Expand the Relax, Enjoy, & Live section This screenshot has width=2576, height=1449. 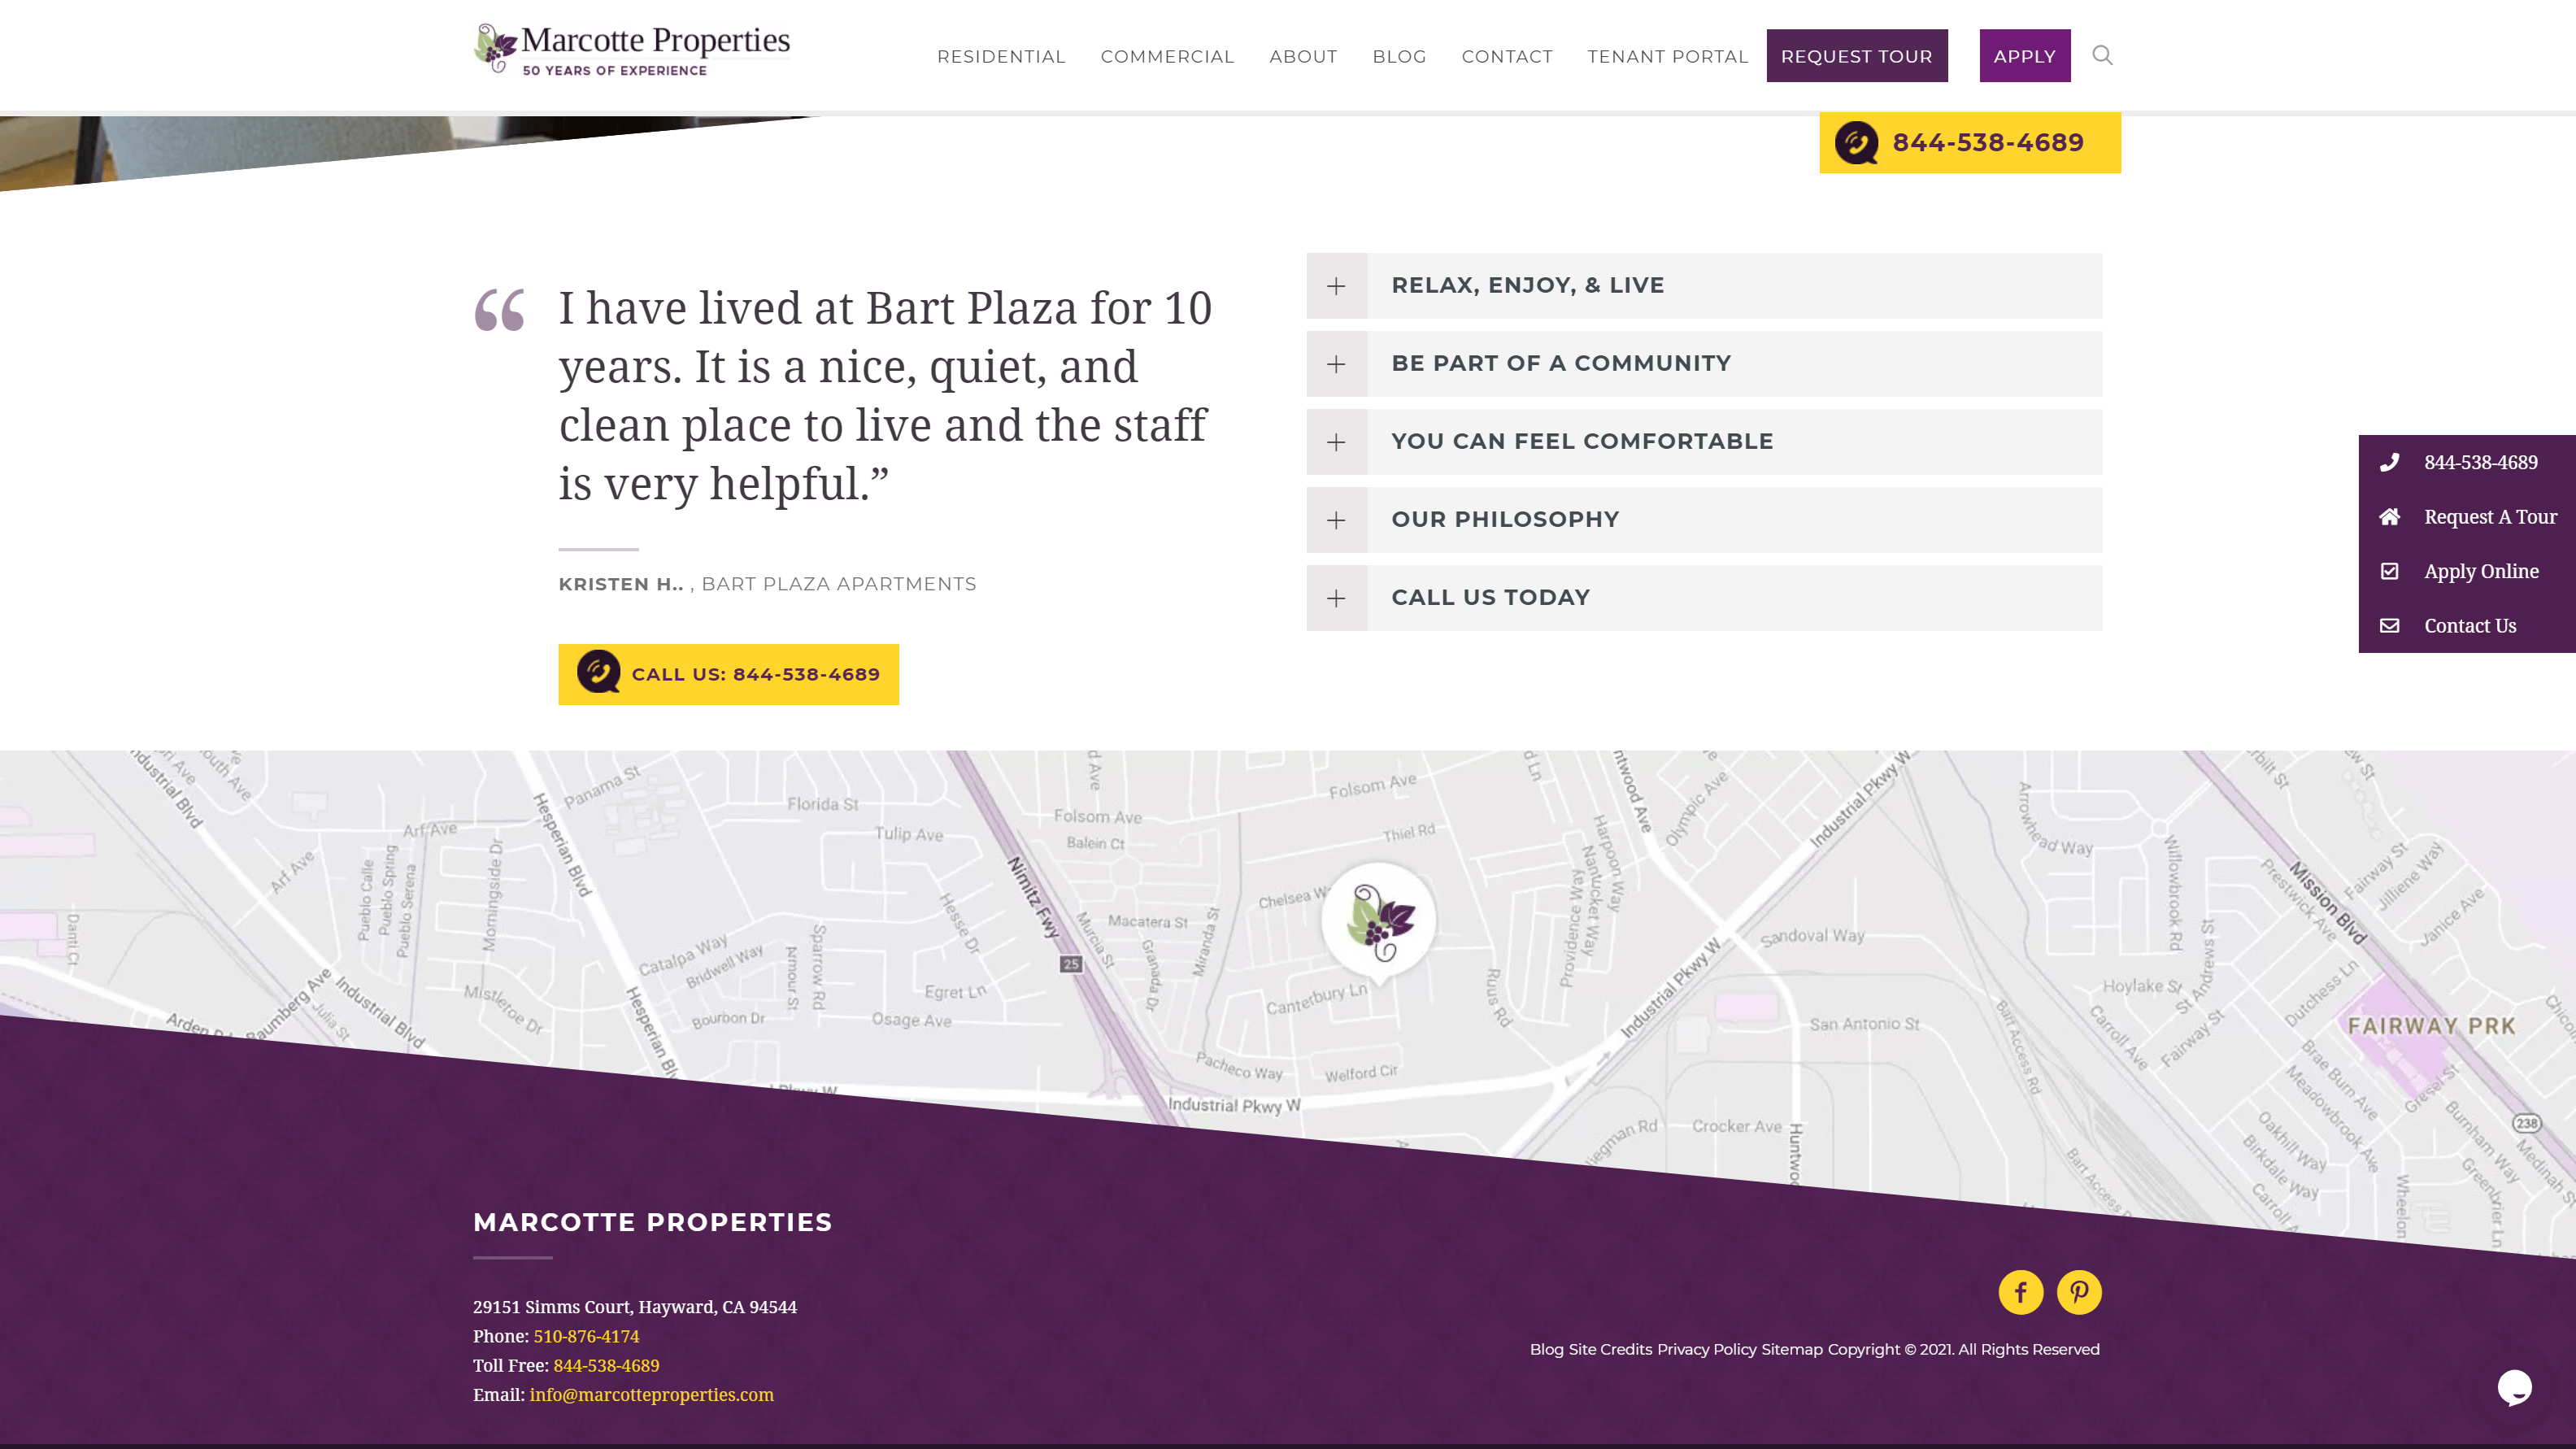(x=1704, y=286)
